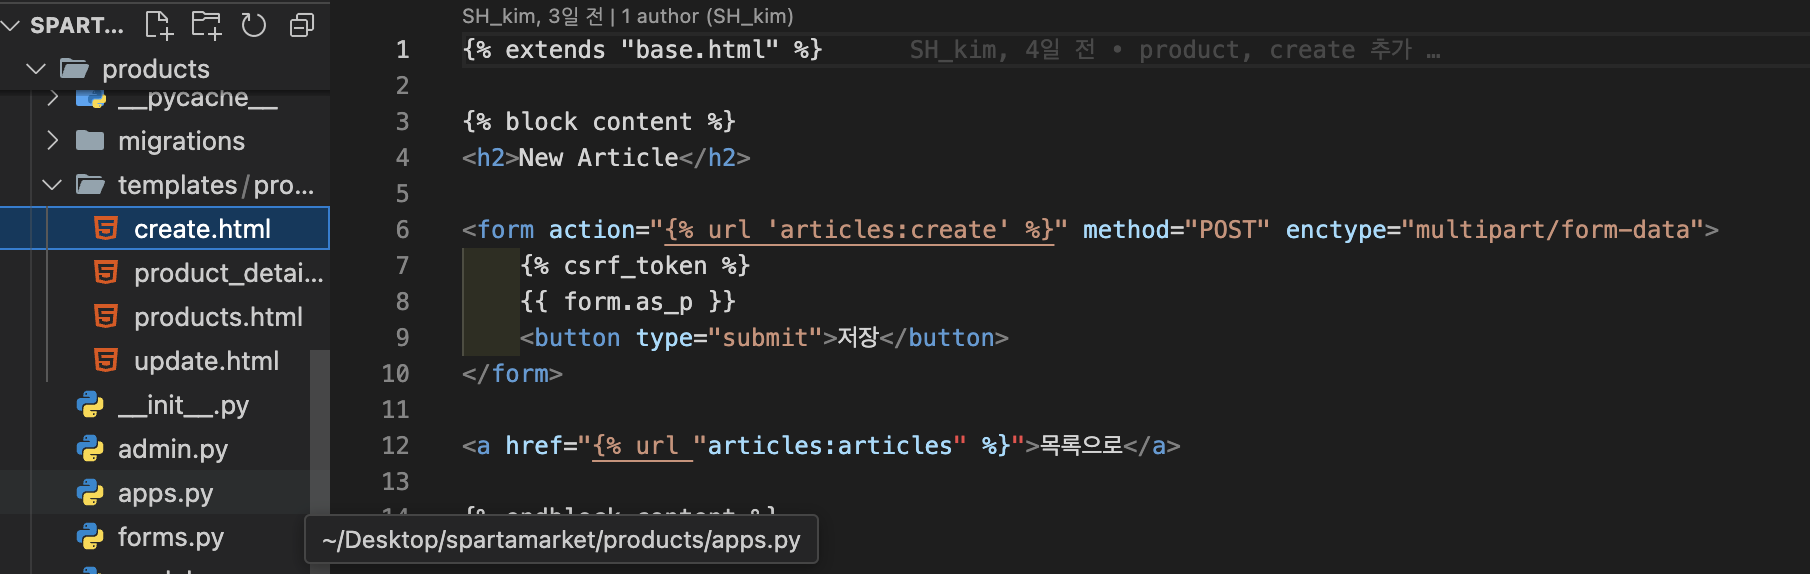The height and width of the screenshot is (574, 1810).
Task: Click the Python icon beside admin.py
Action: 90,449
